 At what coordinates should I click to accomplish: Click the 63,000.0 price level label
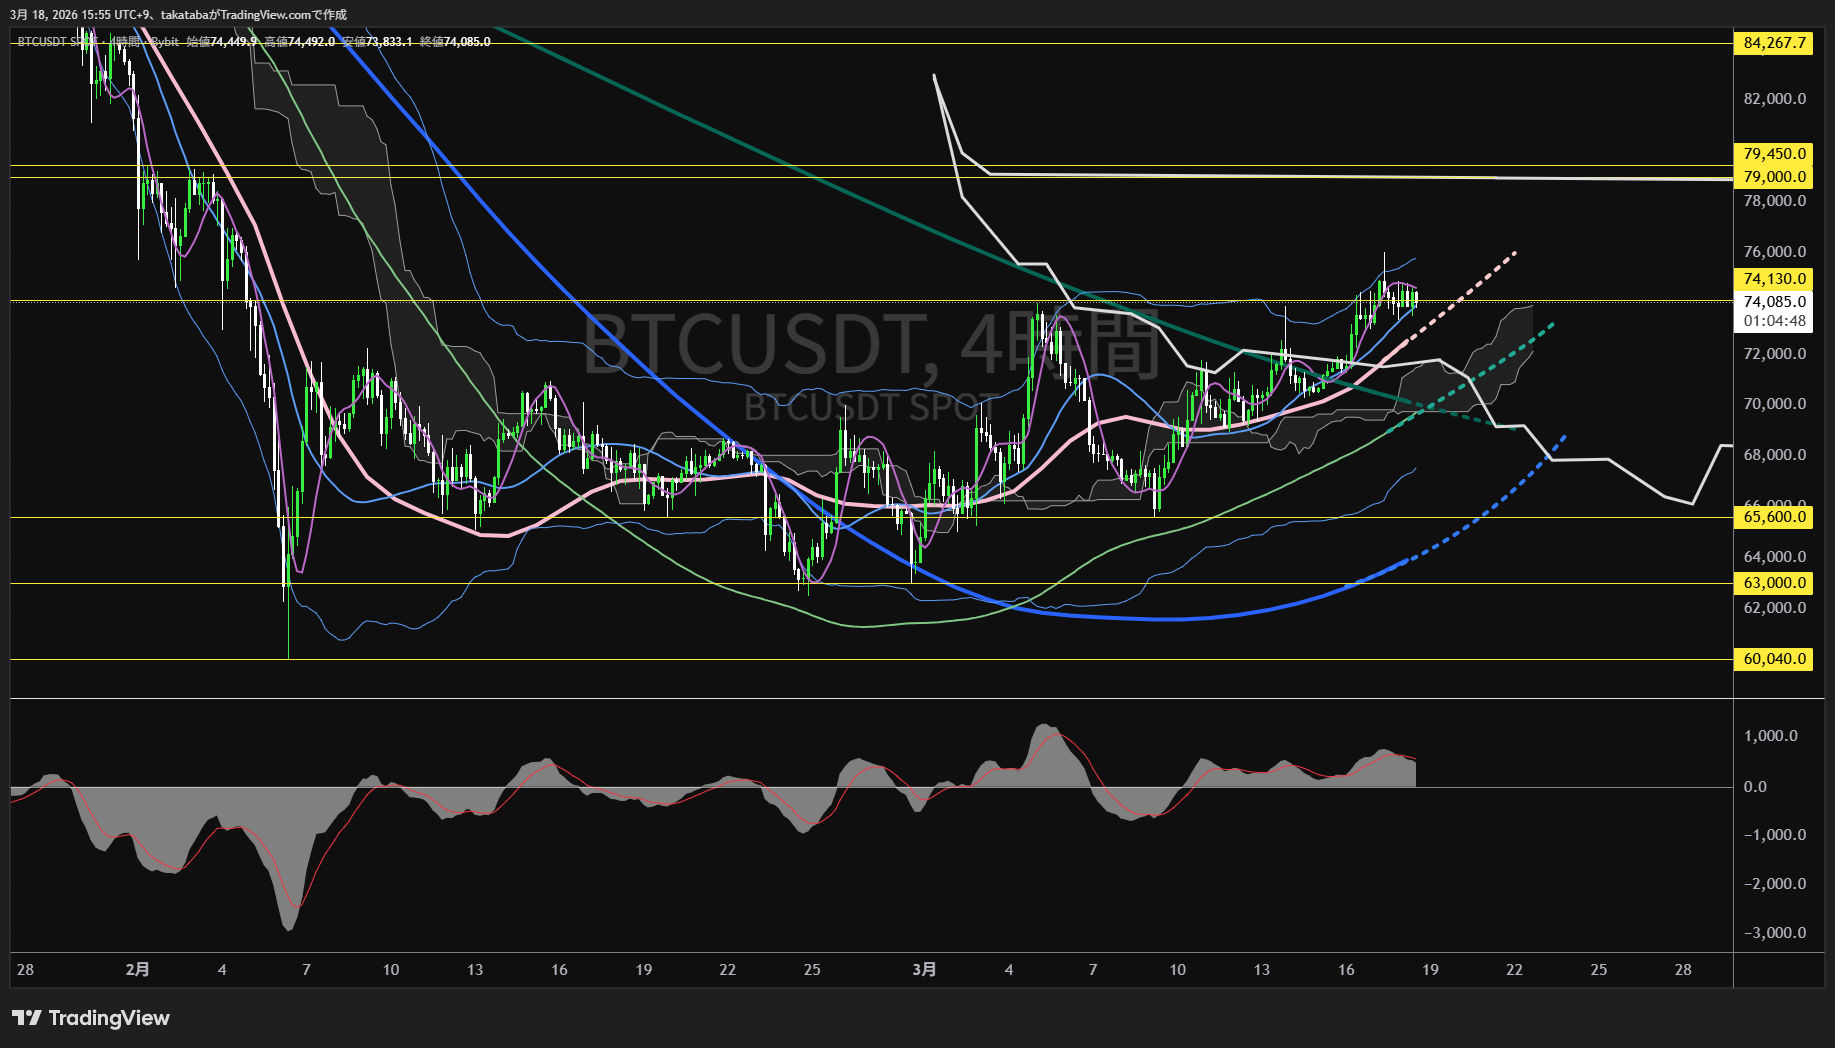tap(1774, 583)
